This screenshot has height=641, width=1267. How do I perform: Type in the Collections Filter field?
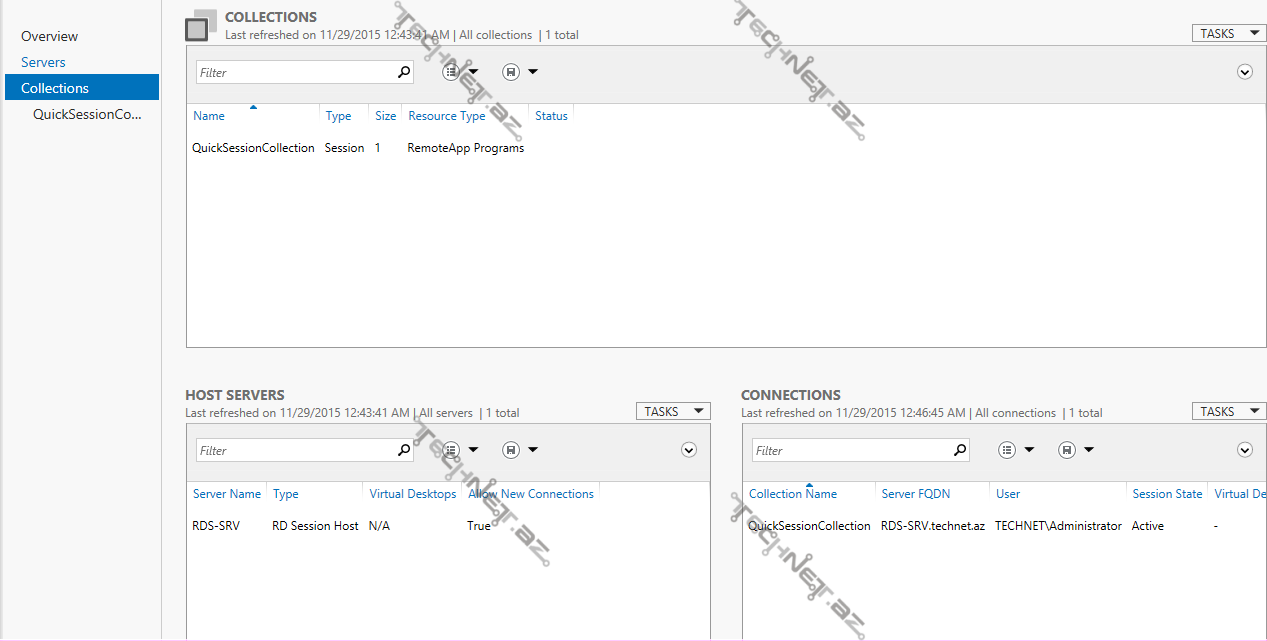pyautogui.click(x=295, y=72)
